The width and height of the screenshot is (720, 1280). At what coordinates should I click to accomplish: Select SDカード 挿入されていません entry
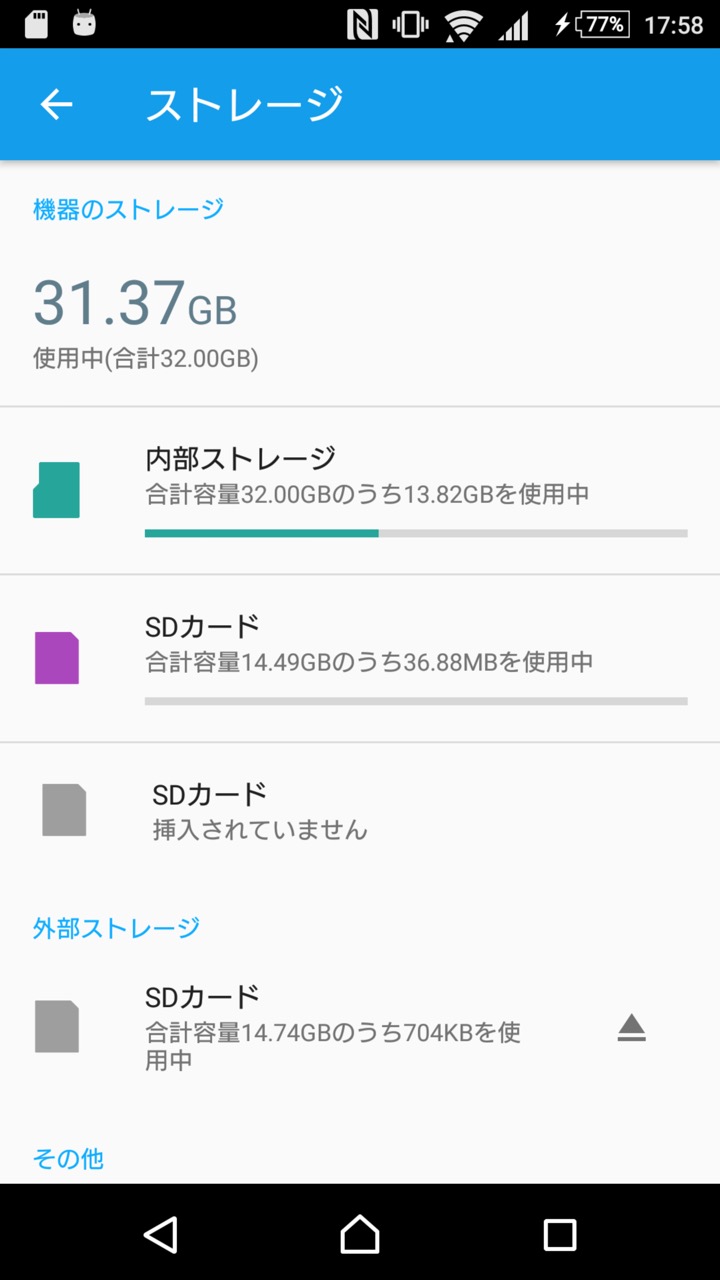[x=360, y=811]
